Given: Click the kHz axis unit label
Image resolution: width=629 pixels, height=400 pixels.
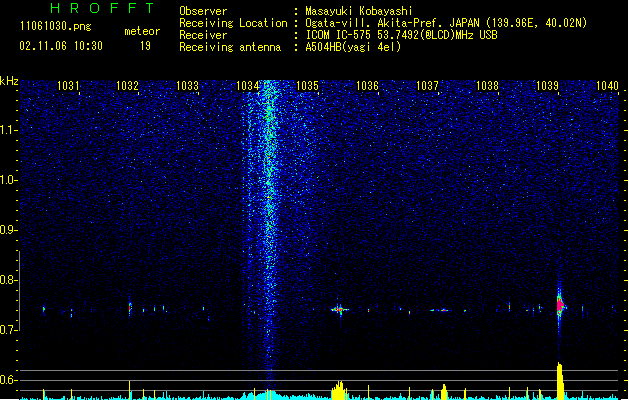Looking at the screenshot, I should (x=9, y=81).
